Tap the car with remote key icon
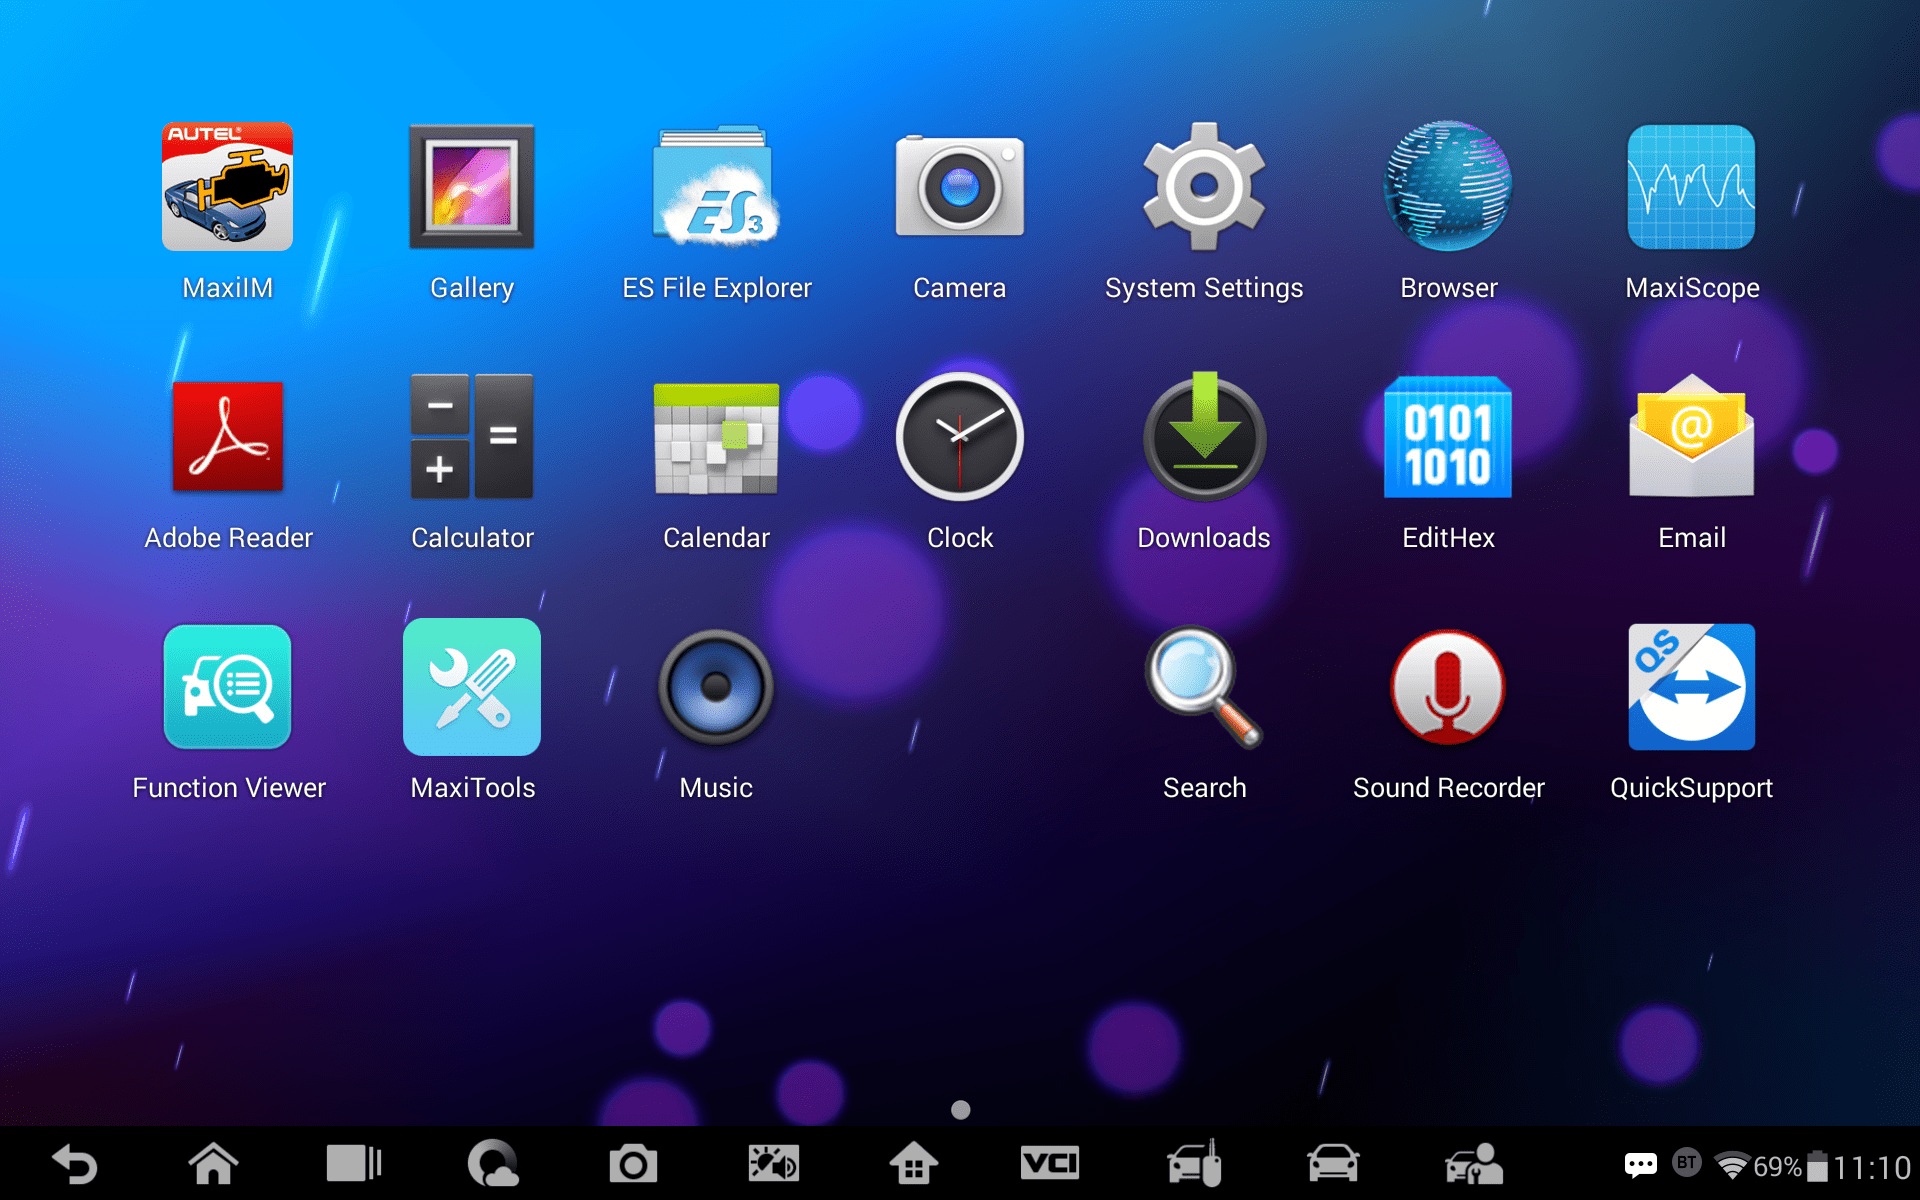Viewport: 1920px width, 1200px height. 1194,1163
